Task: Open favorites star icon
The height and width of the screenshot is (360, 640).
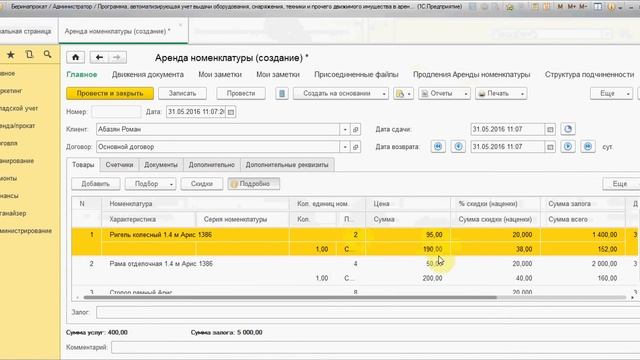Action: pos(11,54)
